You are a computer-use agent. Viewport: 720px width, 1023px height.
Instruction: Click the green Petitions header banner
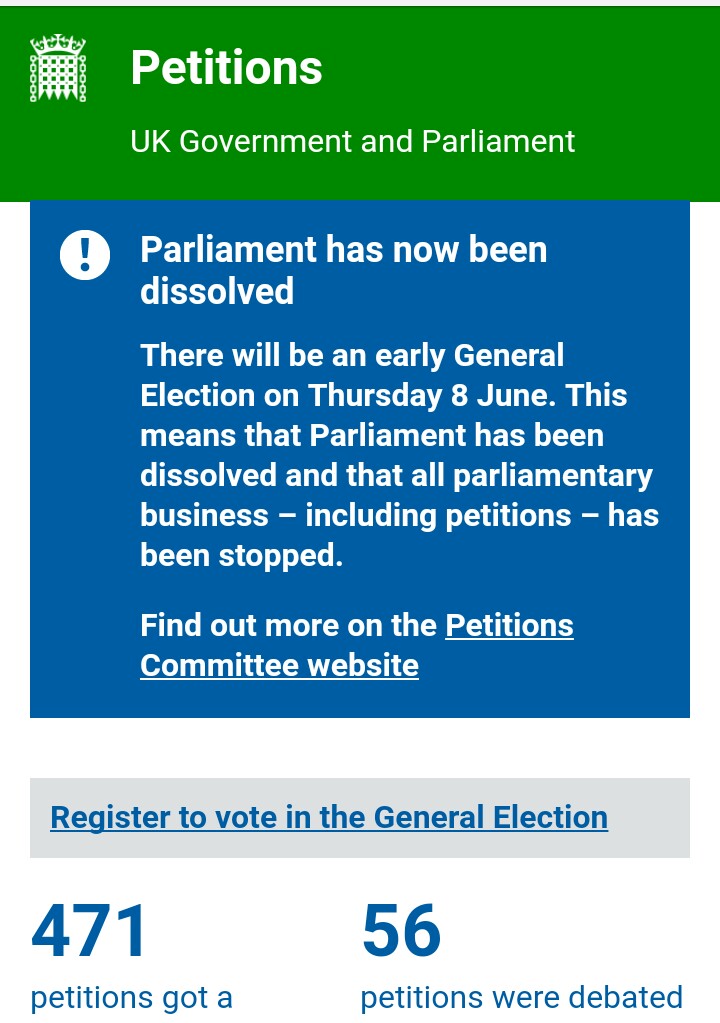coord(360,104)
